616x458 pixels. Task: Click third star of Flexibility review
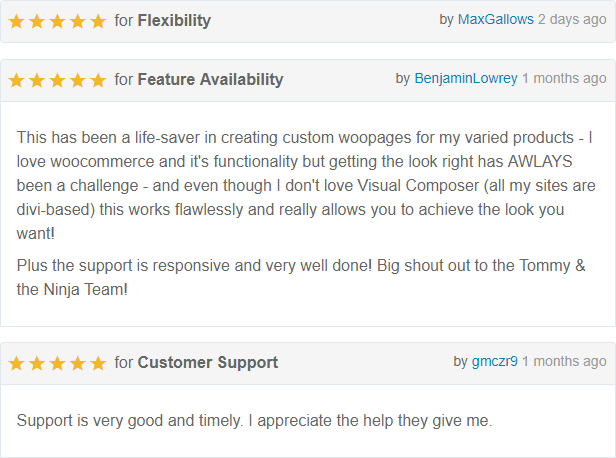[57, 21]
